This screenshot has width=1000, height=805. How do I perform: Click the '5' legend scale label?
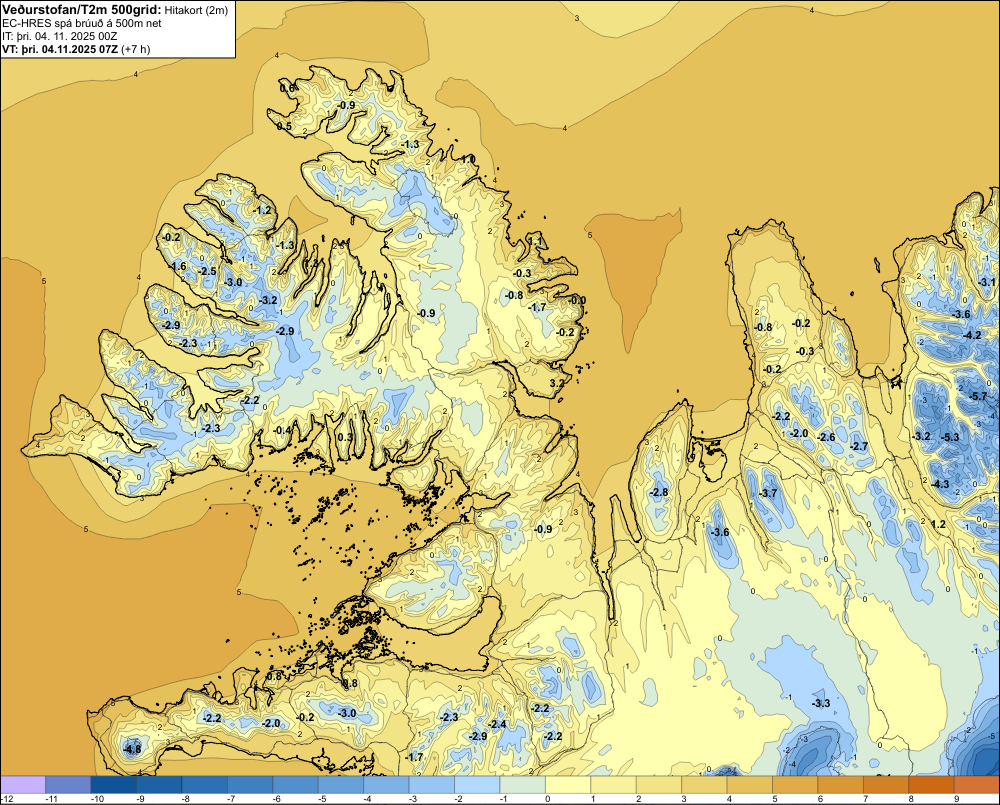click(x=776, y=799)
